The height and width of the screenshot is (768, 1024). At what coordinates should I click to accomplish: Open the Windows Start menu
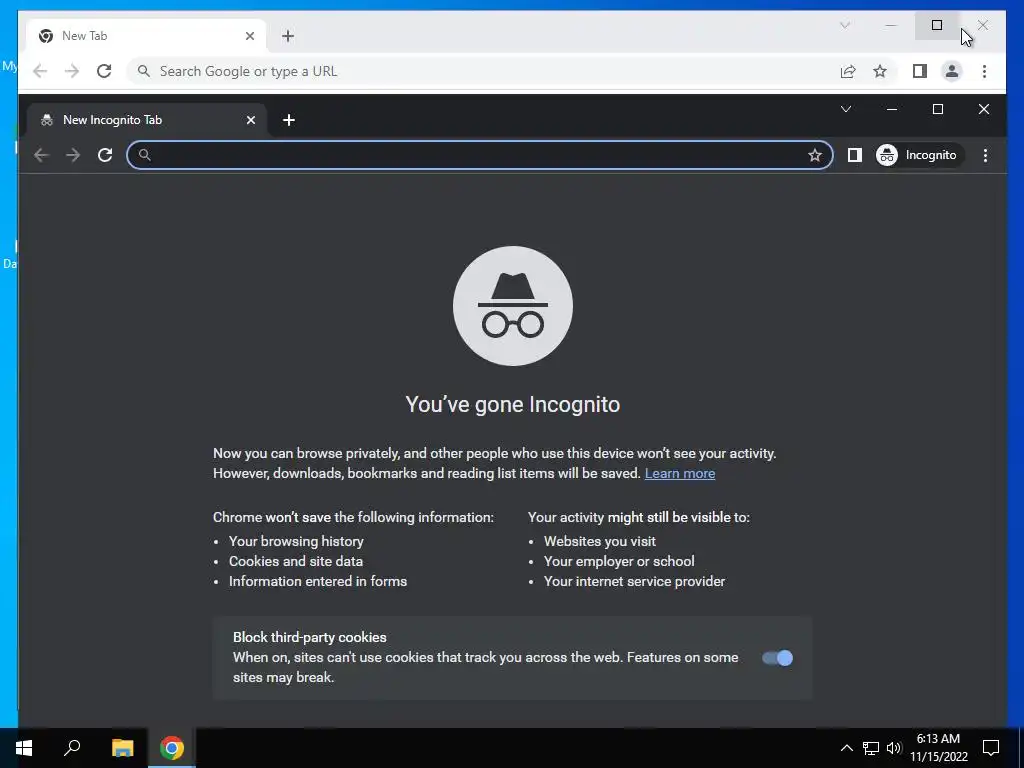click(24, 748)
